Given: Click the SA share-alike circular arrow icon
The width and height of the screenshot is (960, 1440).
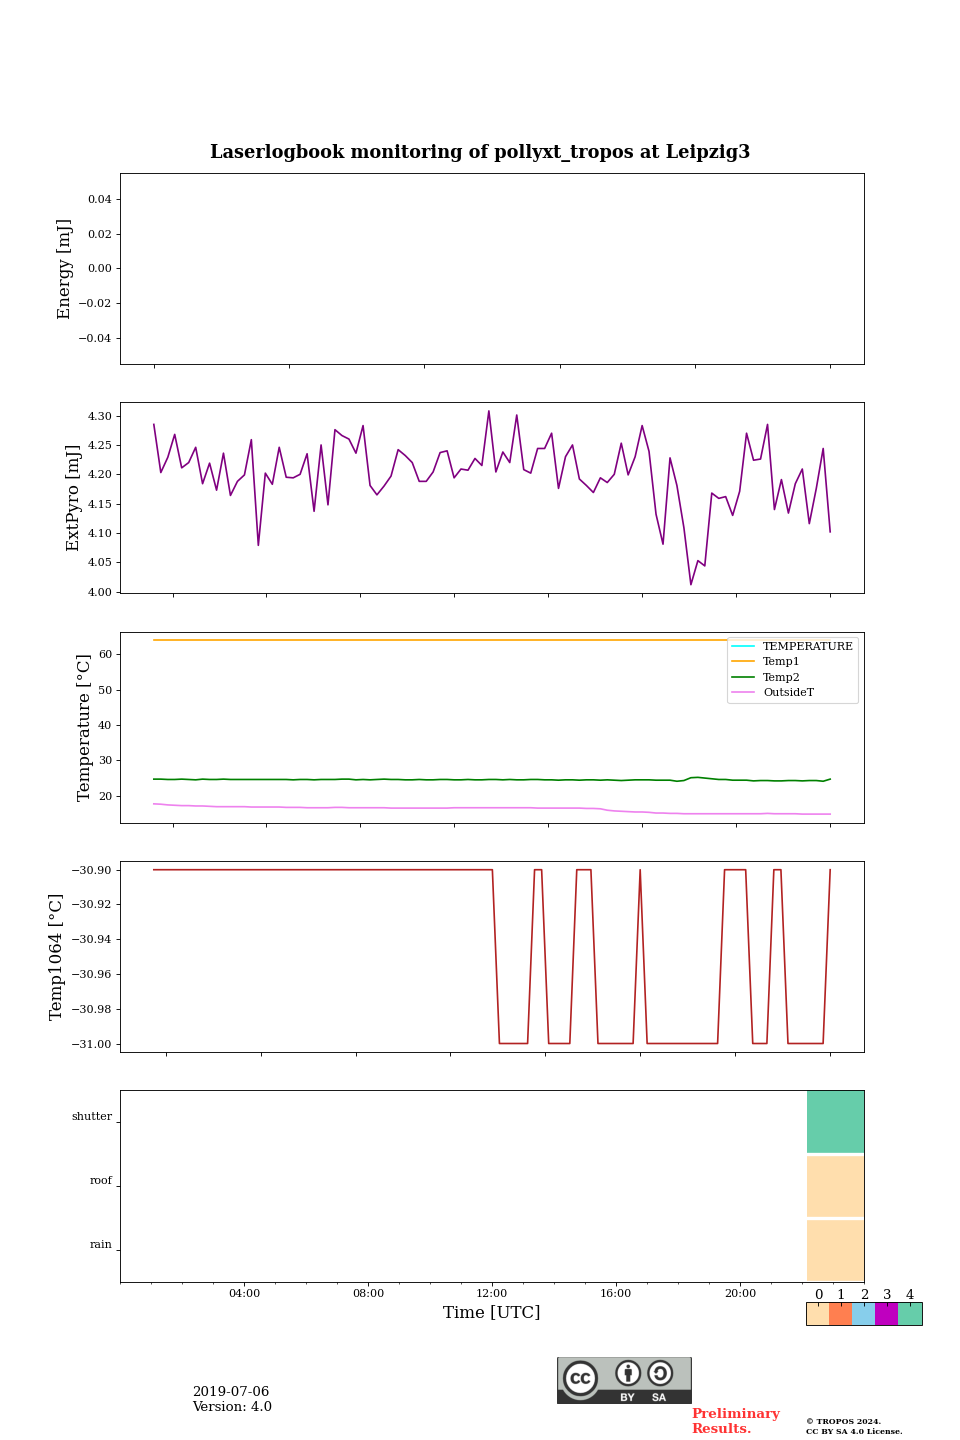Looking at the screenshot, I should (x=660, y=1373).
